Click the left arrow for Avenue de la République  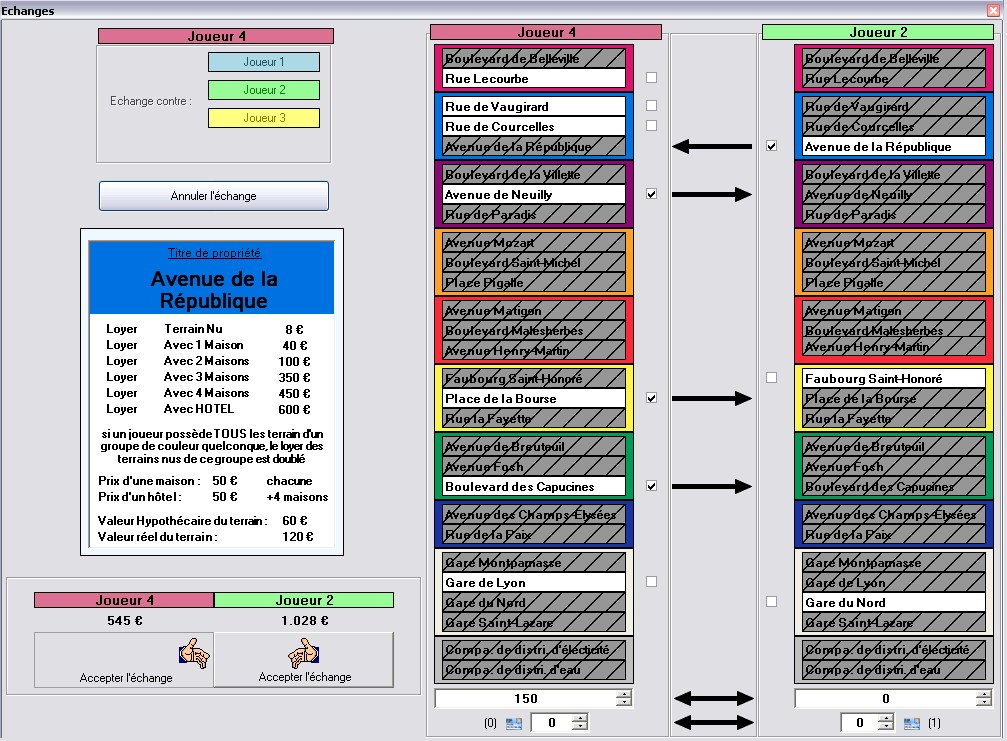coord(712,146)
